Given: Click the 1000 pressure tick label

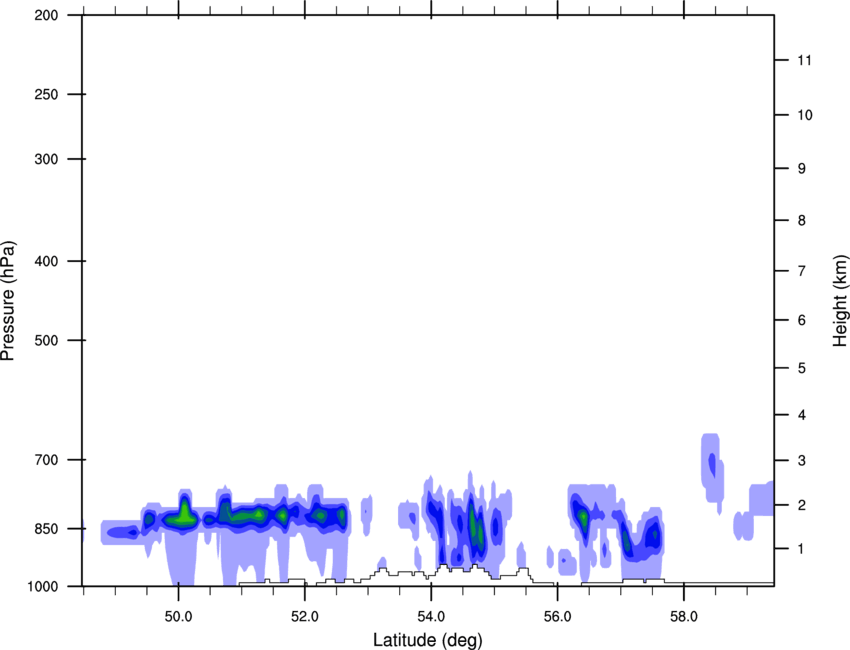Looking at the screenshot, I should pyautogui.click(x=42, y=587).
